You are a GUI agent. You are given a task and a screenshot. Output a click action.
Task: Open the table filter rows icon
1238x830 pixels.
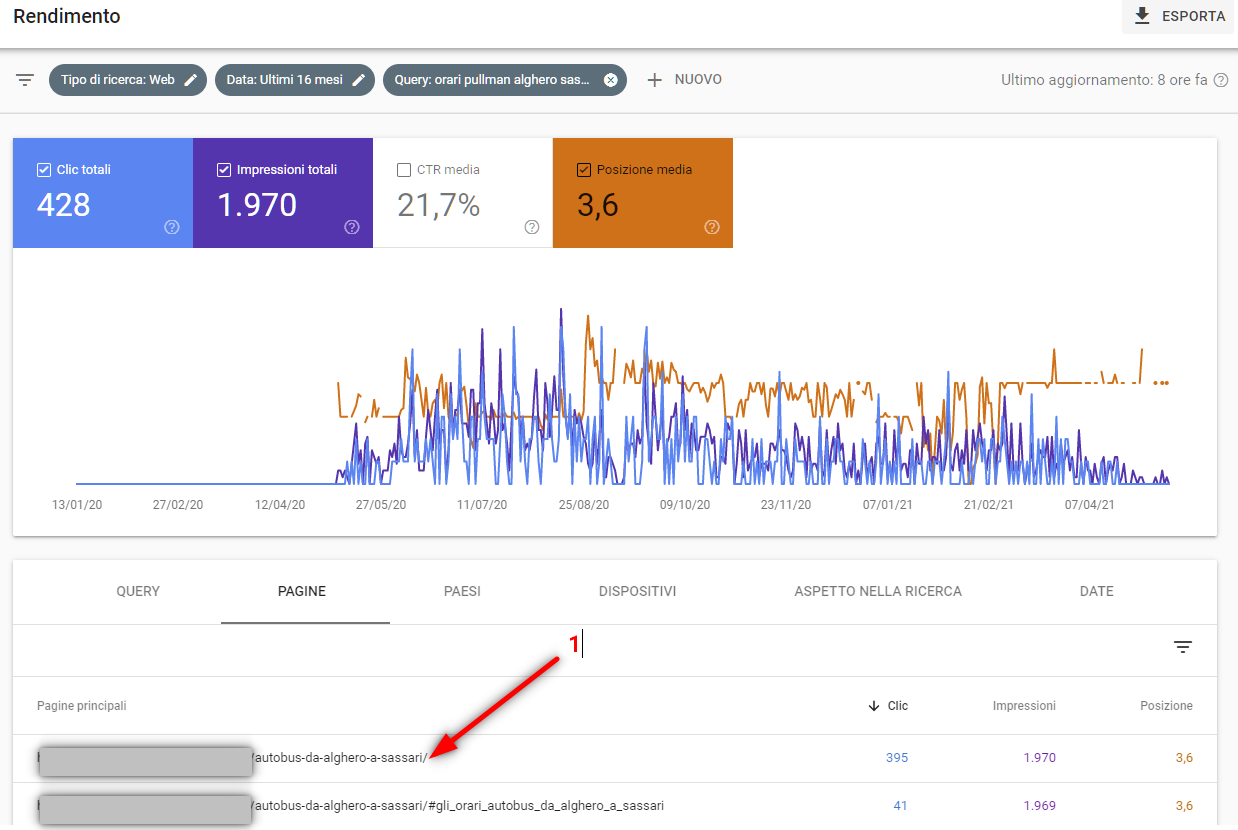1183,647
